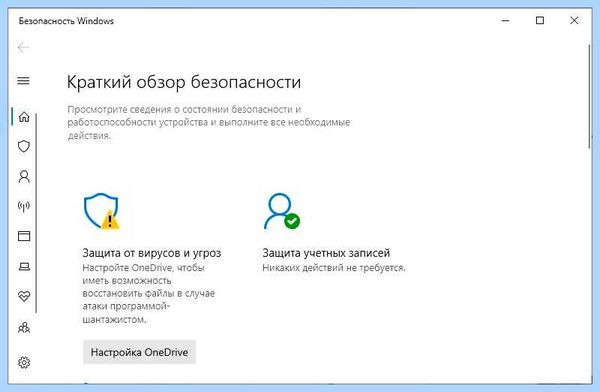The height and width of the screenshot is (392, 600).
Task: Click the account with green check tile icon
Action: click(282, 211)
